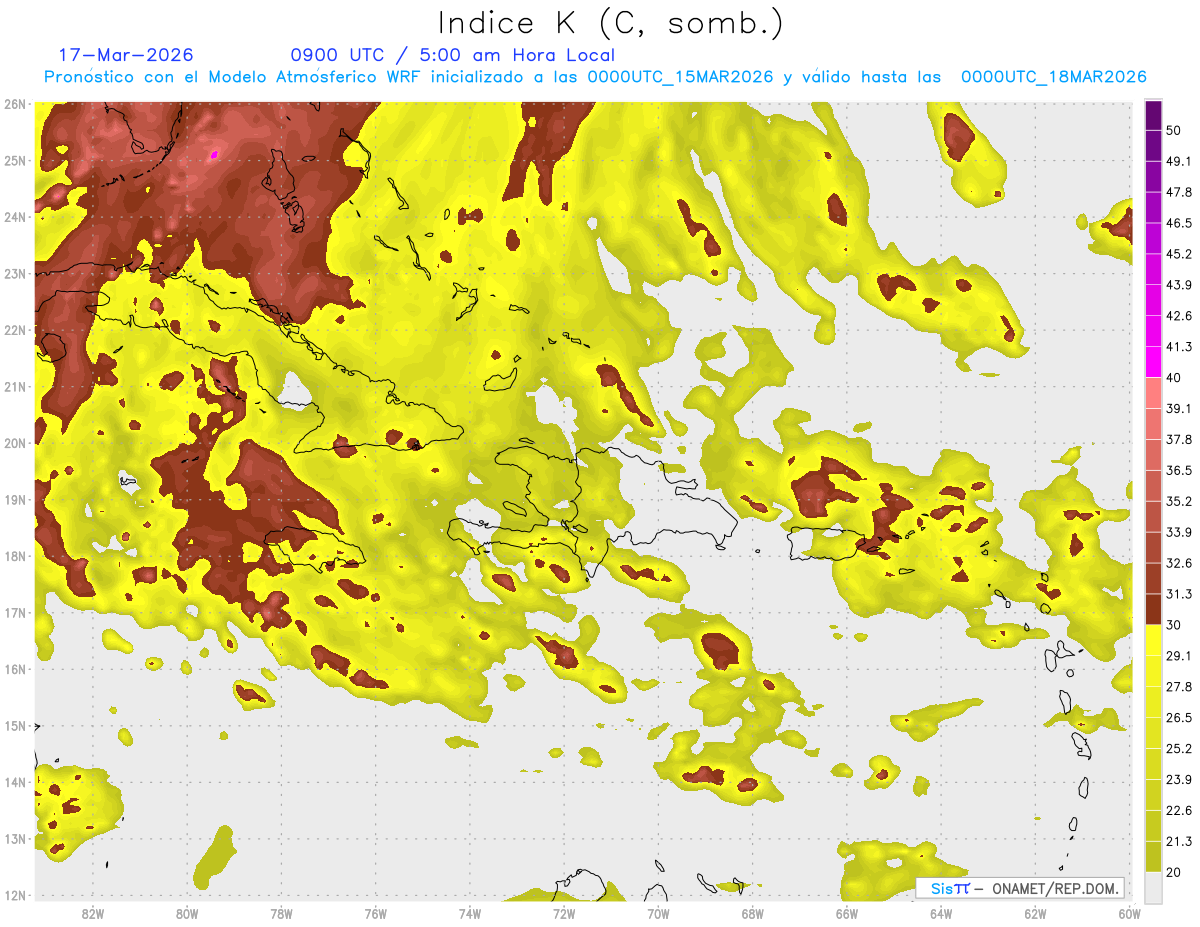1200x927 pixels.
Task: Click colorbar label '27.8'
Action: [x=1179, y=686]
